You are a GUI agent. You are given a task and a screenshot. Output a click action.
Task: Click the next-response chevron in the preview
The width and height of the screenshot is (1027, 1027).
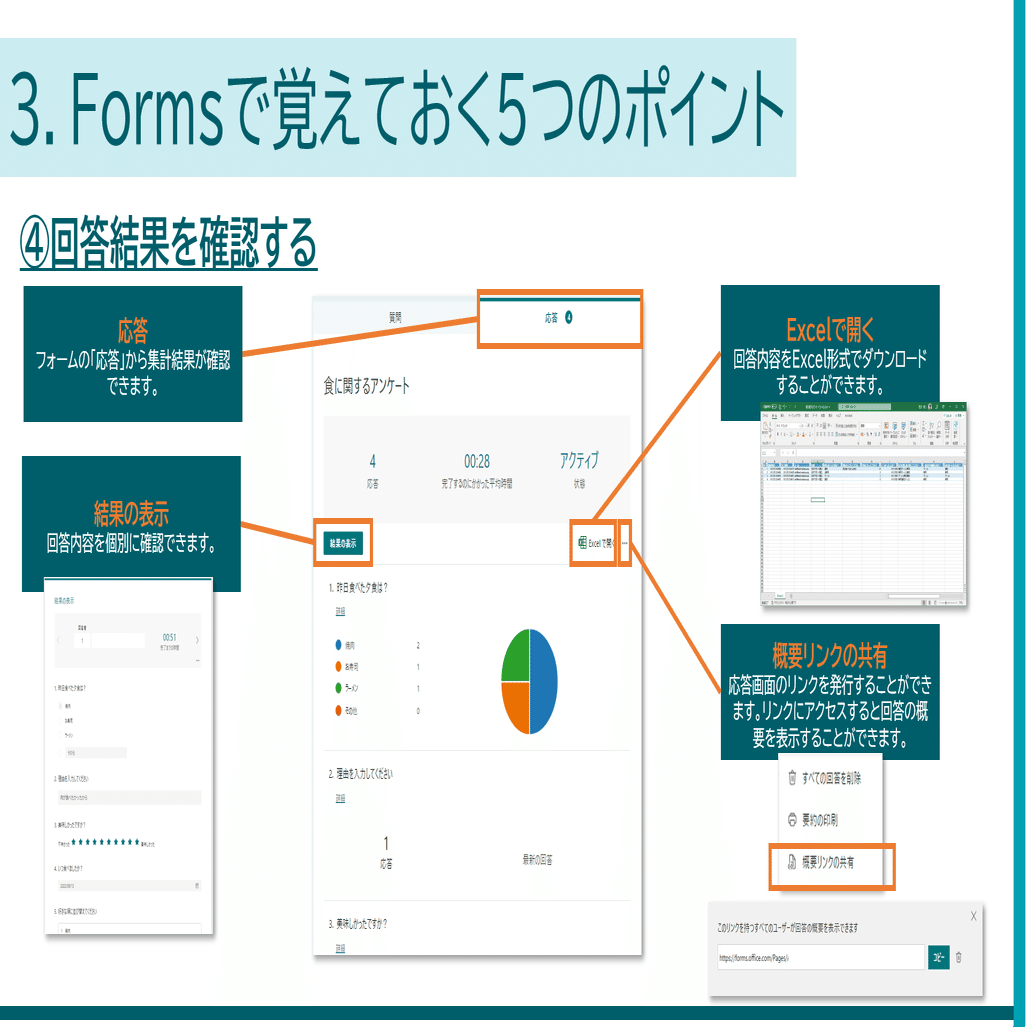(x=197, y=640)
